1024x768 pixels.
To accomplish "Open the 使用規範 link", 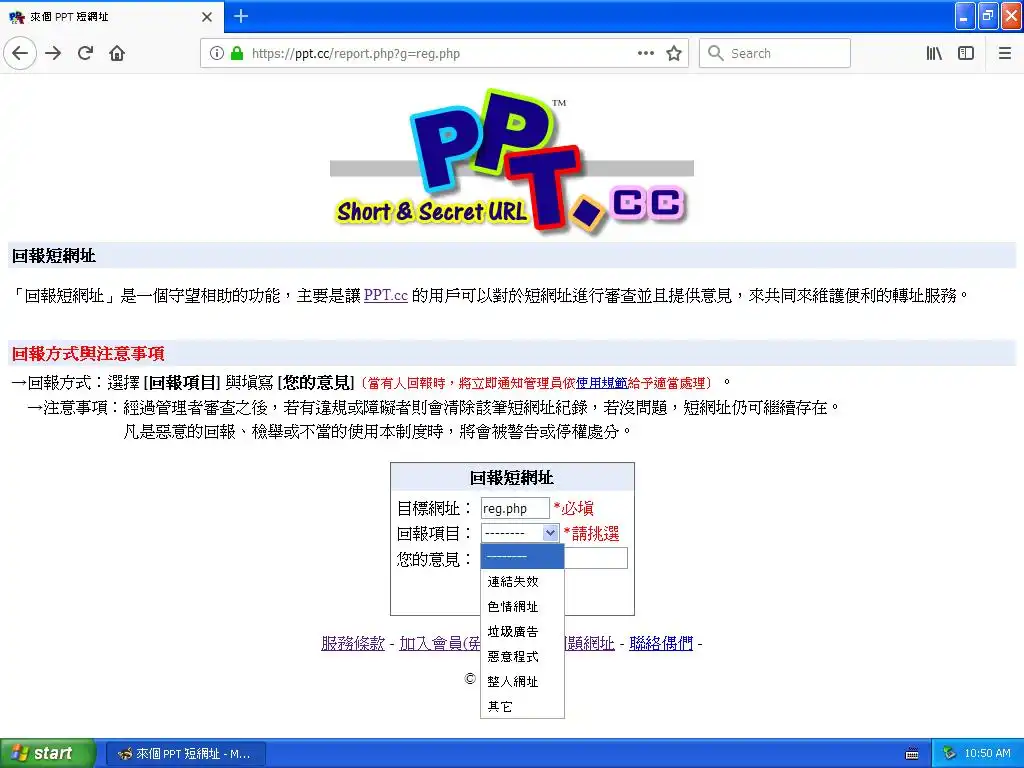I will coord(601,383).
